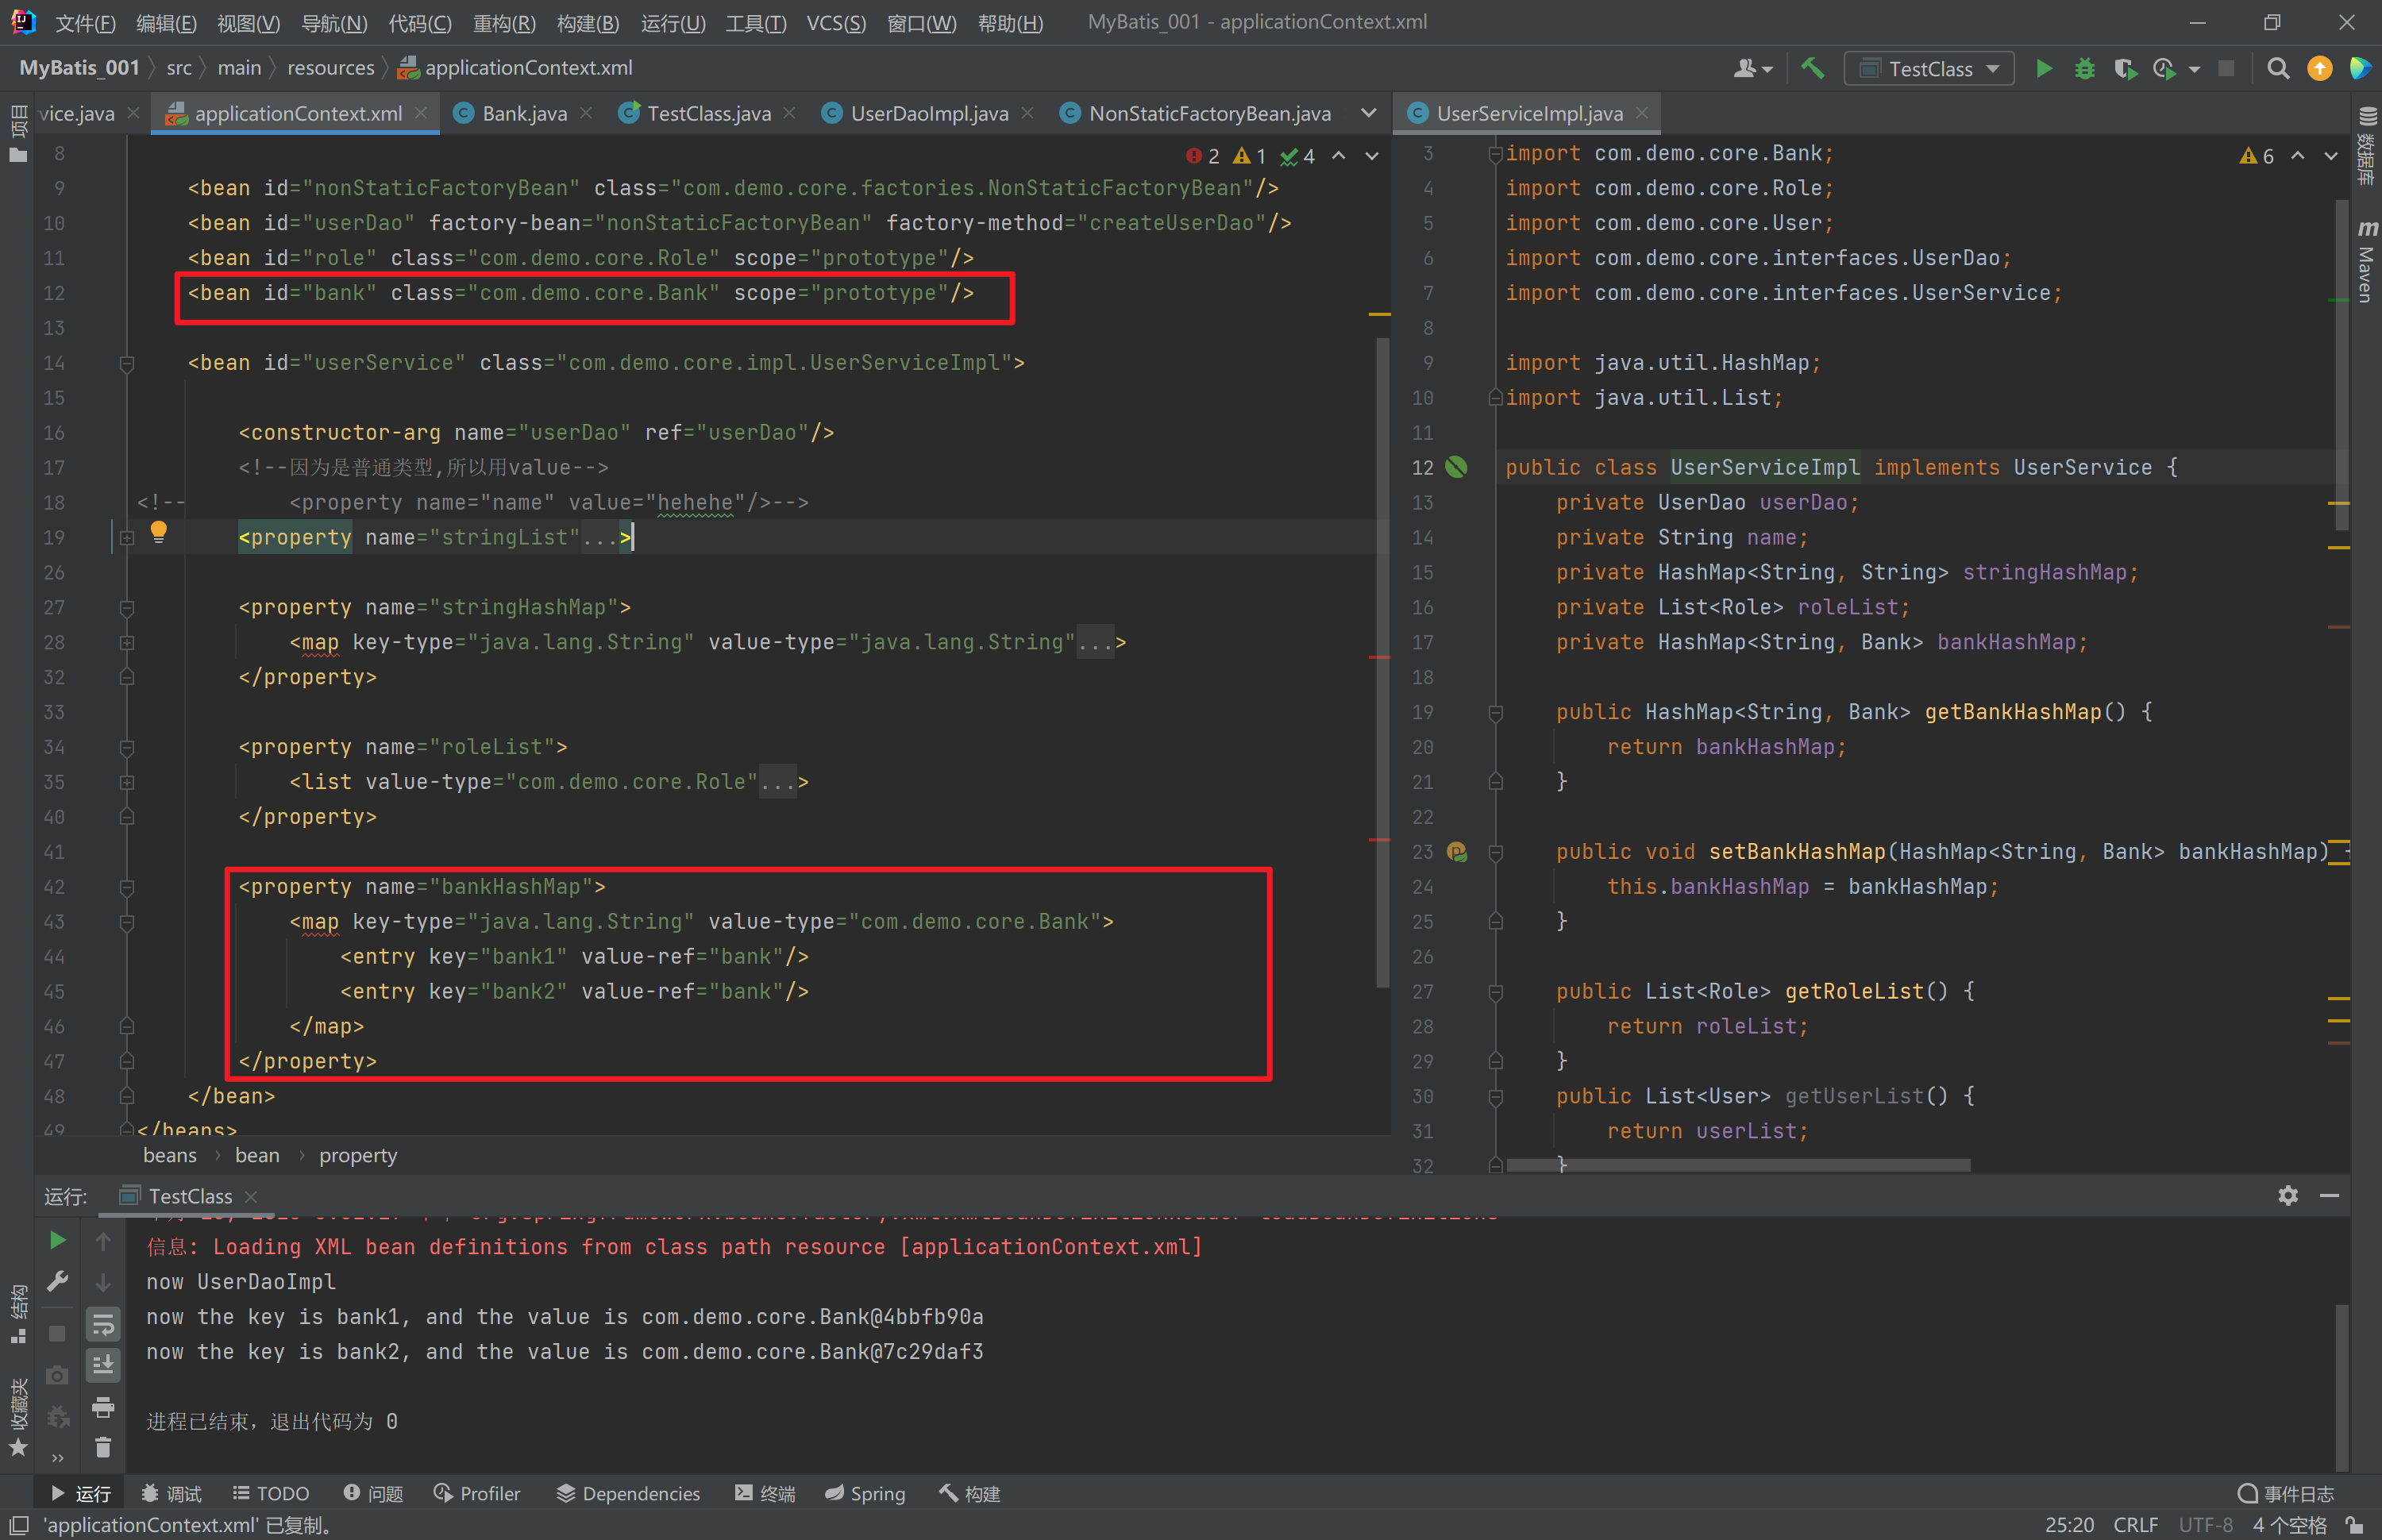Click horizontal scrollbar in right editor
Viewport: 2382px width, 1540px height.
tap(1738, 1165)
